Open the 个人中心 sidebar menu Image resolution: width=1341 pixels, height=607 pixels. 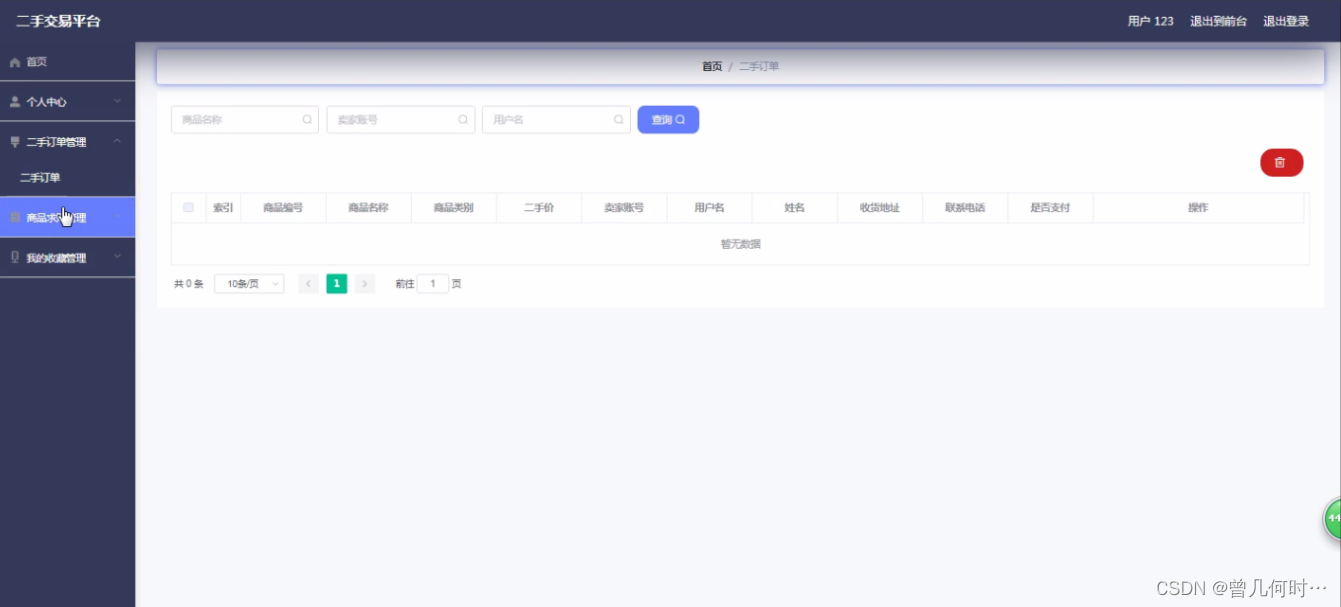coord(67,102)
